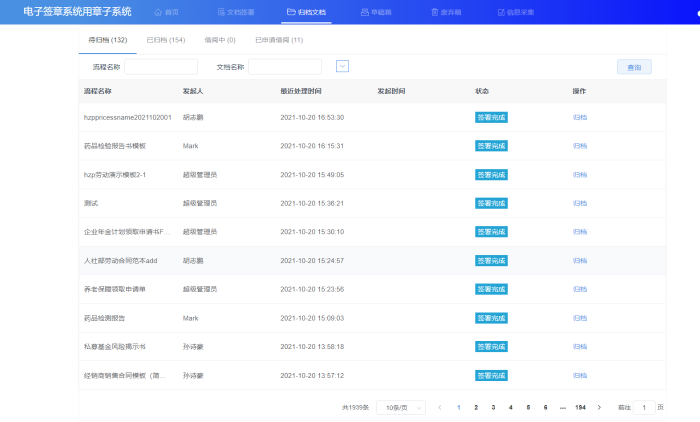Focus the 流程名称 search field
Image resolution: width=700 pixels, height=422 pixels.
pos(161,67)
